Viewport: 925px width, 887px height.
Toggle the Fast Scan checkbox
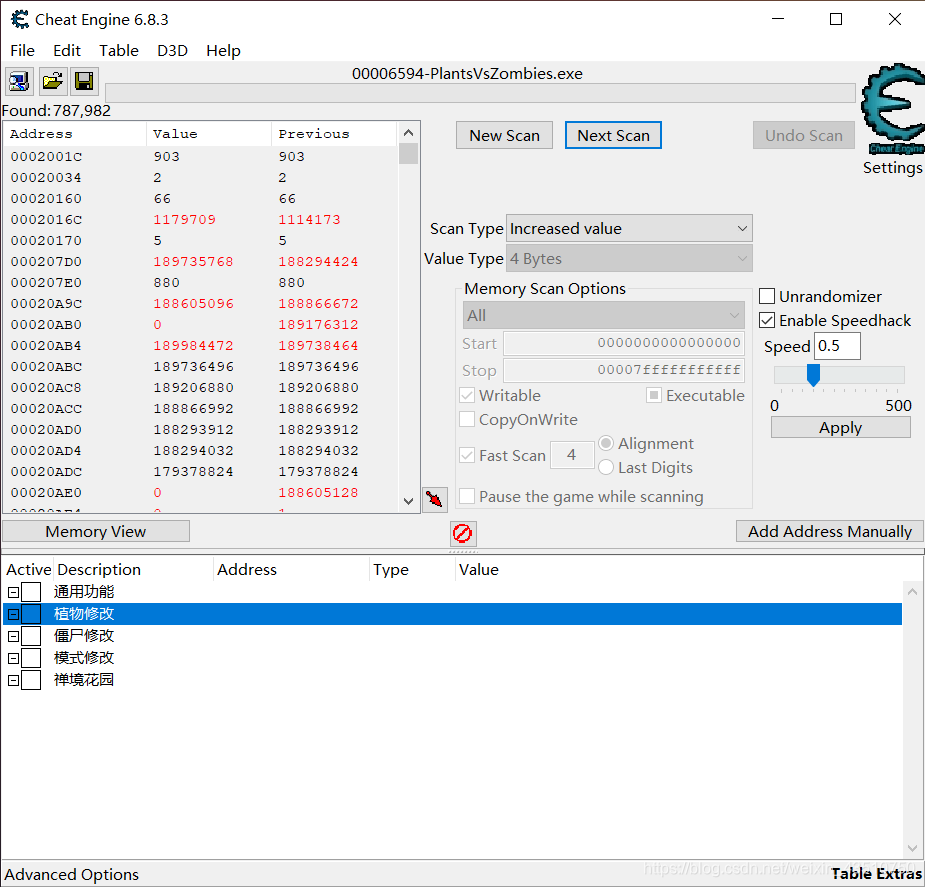click(x=467, y=455)
